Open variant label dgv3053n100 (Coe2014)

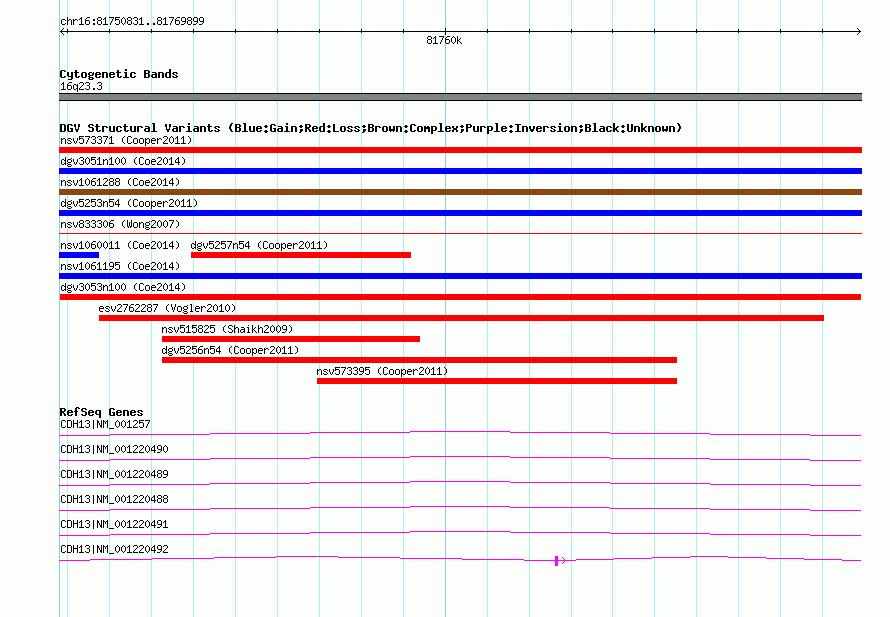pos(123,287)
